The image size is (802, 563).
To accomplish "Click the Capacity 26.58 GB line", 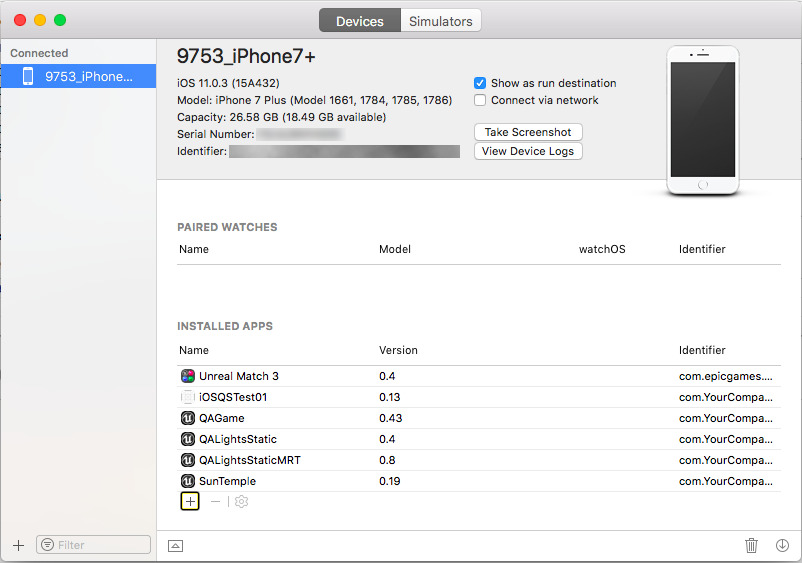I will [x=281, y=117].
